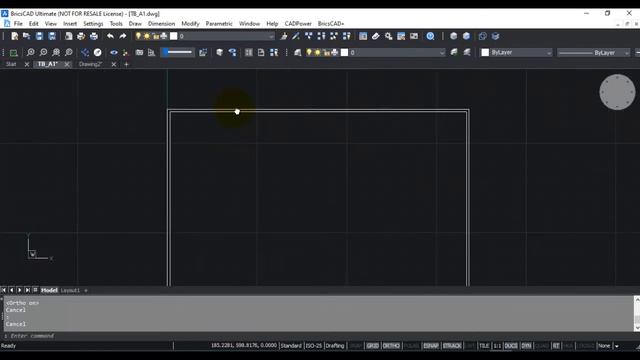Click the New drawing icon
Viewport: 640px width, 360px height.
click(15, 36)
